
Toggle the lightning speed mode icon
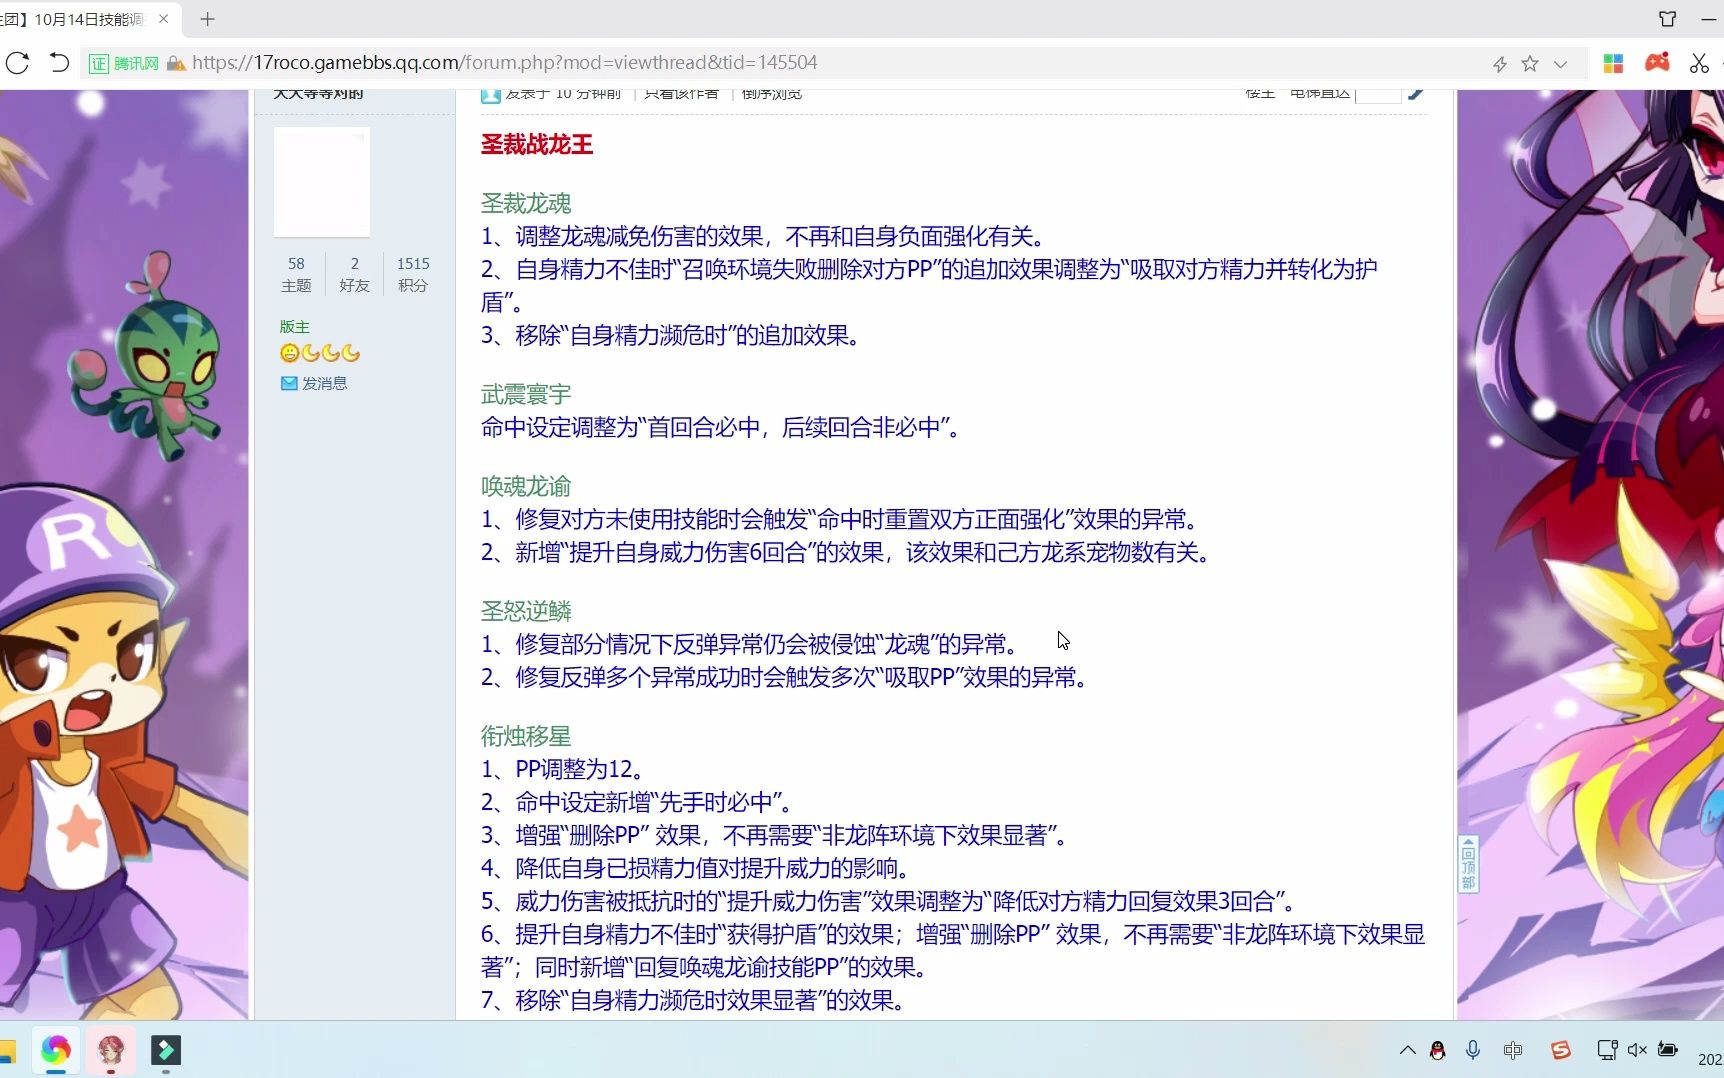[1500, 64]
